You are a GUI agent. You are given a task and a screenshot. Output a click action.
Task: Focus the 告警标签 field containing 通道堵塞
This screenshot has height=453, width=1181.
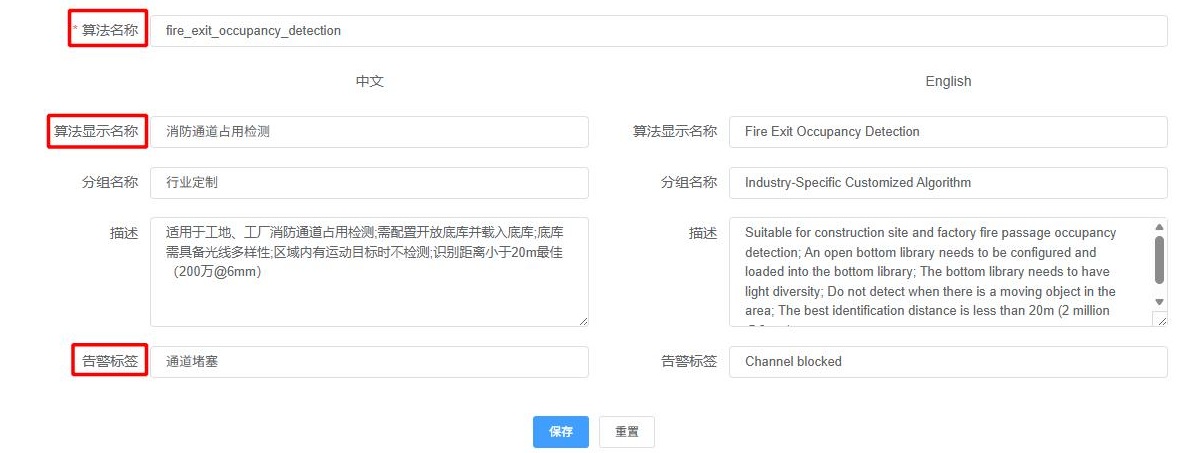click(369, 361)
